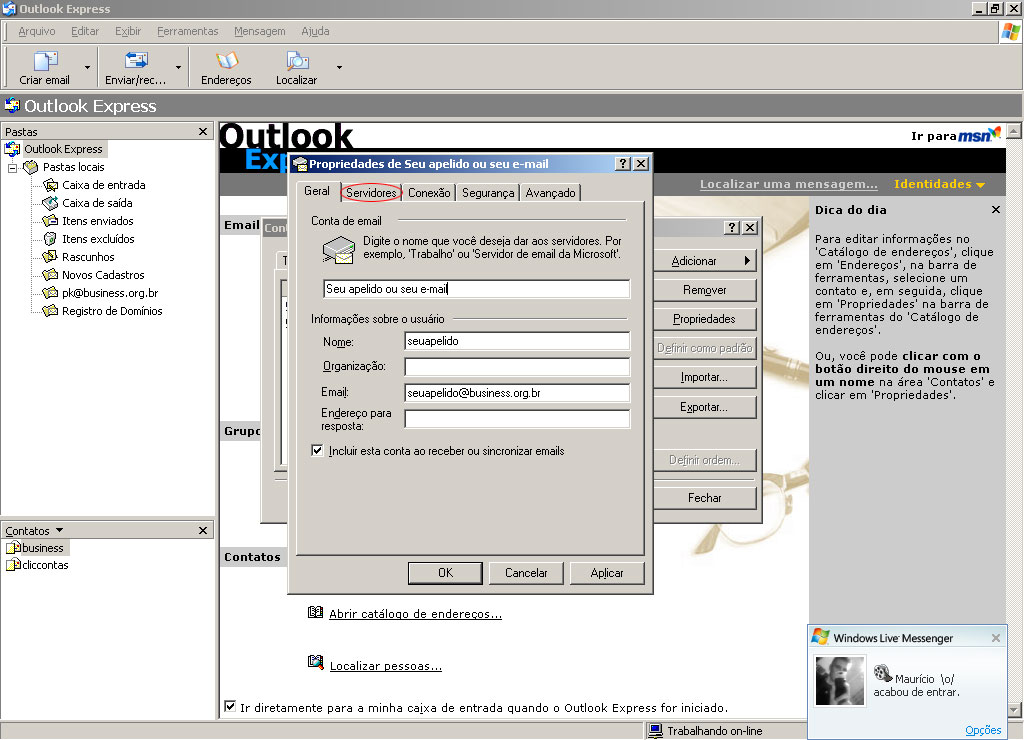Close the Contatos pane
This screenshot has height=740, width=1024.
click(203, 530)
